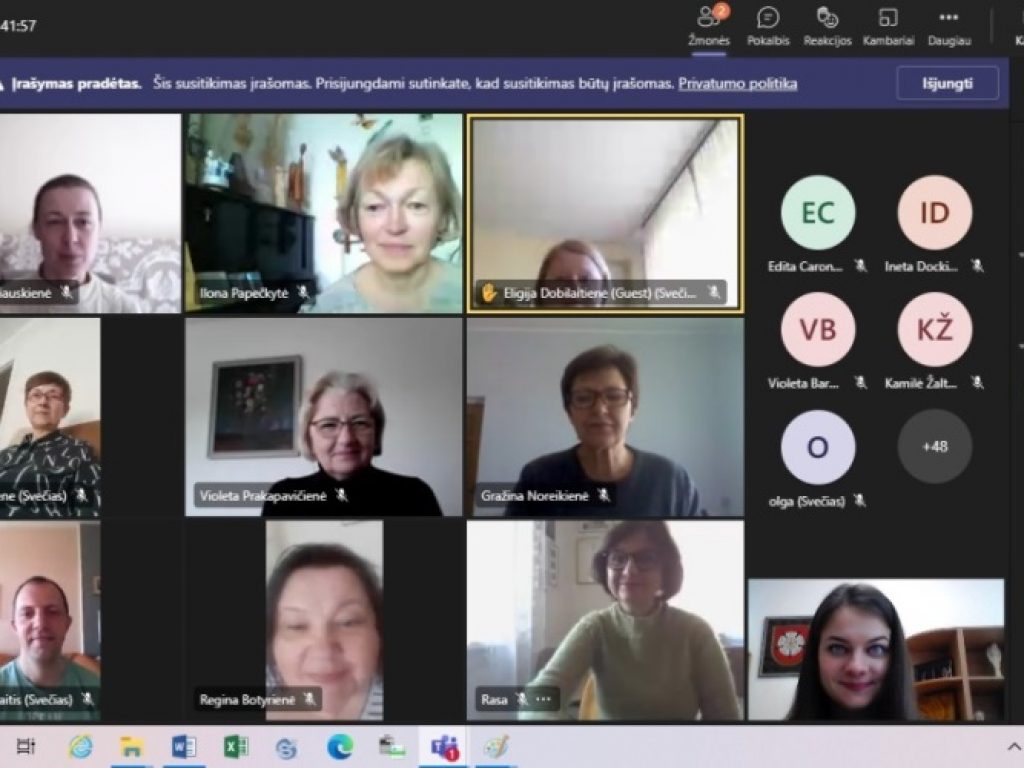Image resolution: width=1024 pixels, height=768 pixels.
Task: Open the Pokalbis chat panel
Action: [x=768, y=26]
